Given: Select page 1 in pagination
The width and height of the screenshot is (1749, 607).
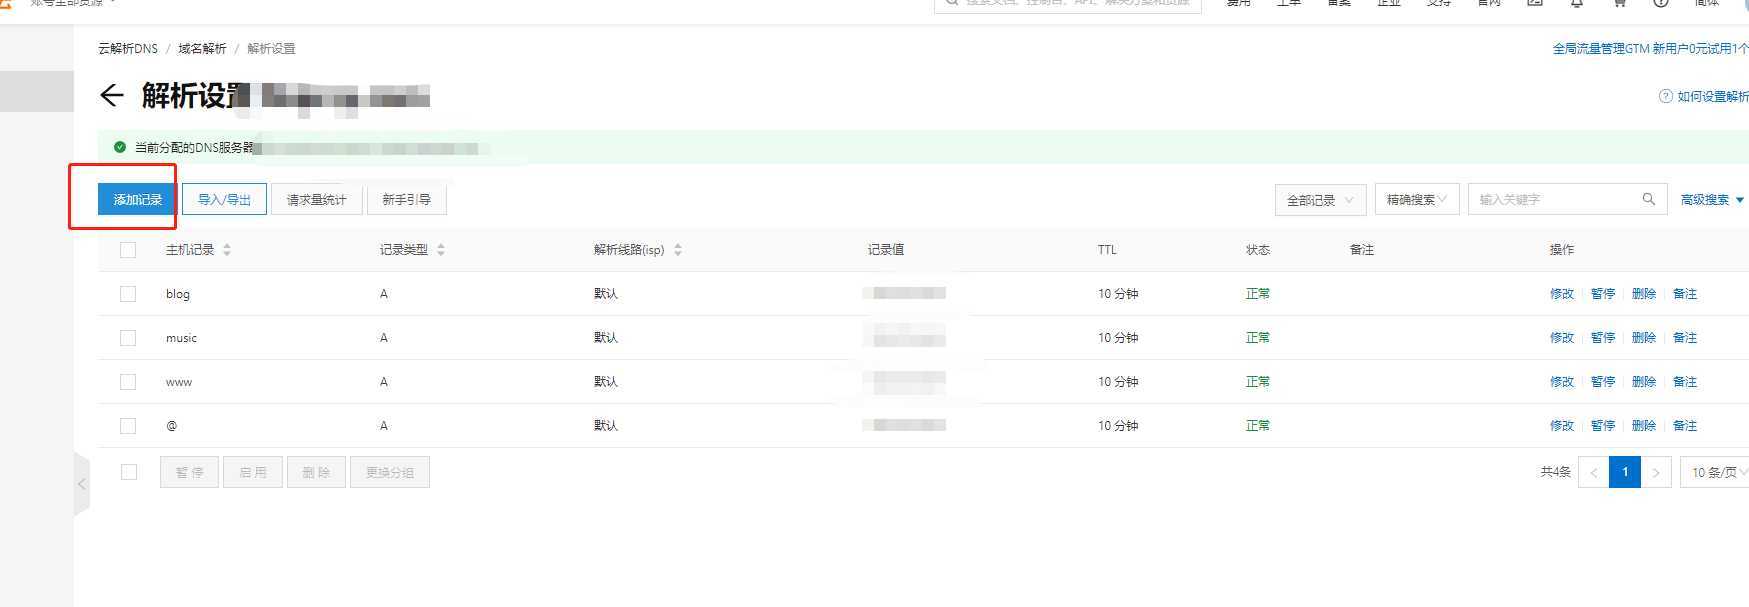Looking at the screenshot, I should [x=1625, y=472].
